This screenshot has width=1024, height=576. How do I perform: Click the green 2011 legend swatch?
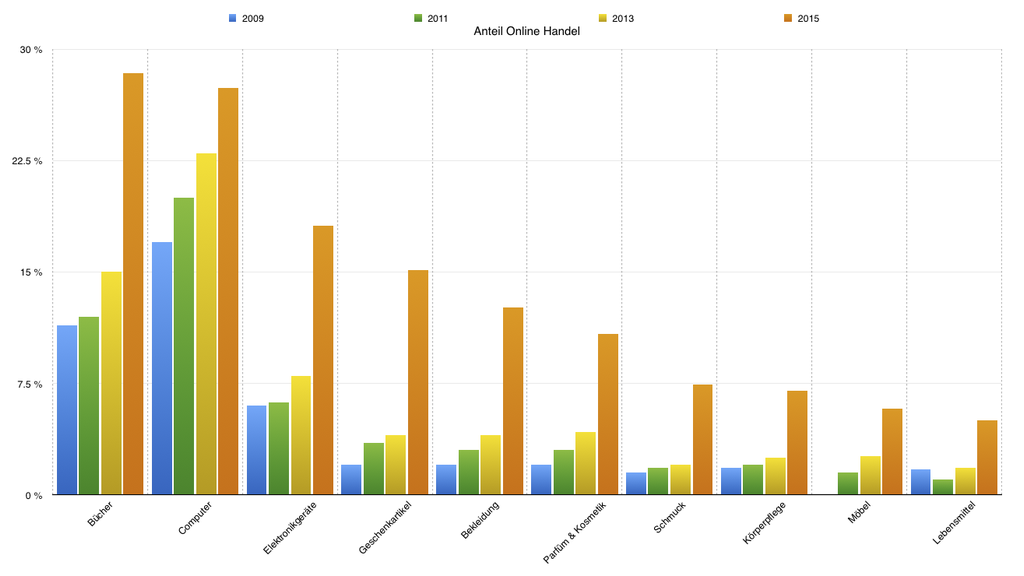418,18
